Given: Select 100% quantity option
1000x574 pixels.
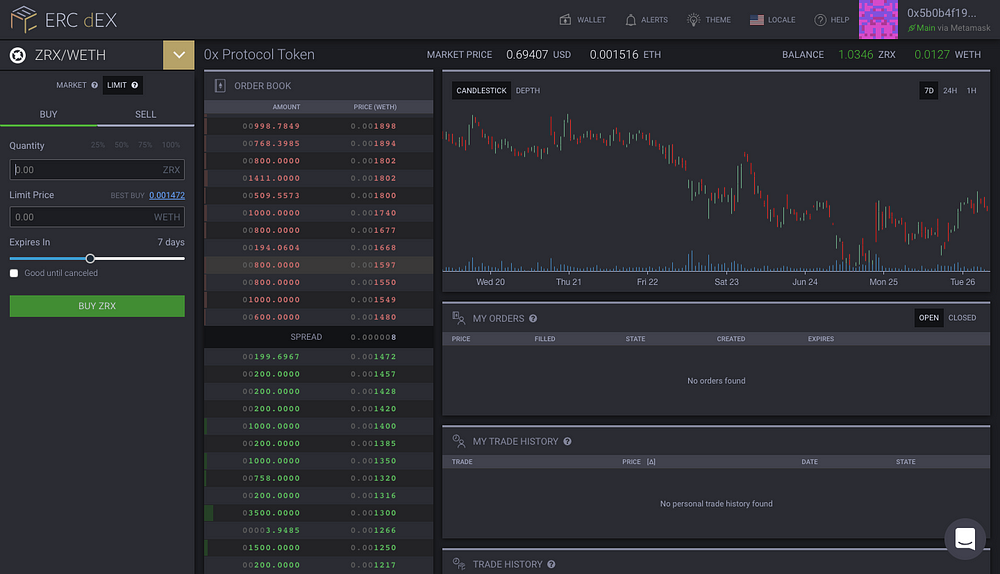Looking at the screenshot, I should (170, 145).
